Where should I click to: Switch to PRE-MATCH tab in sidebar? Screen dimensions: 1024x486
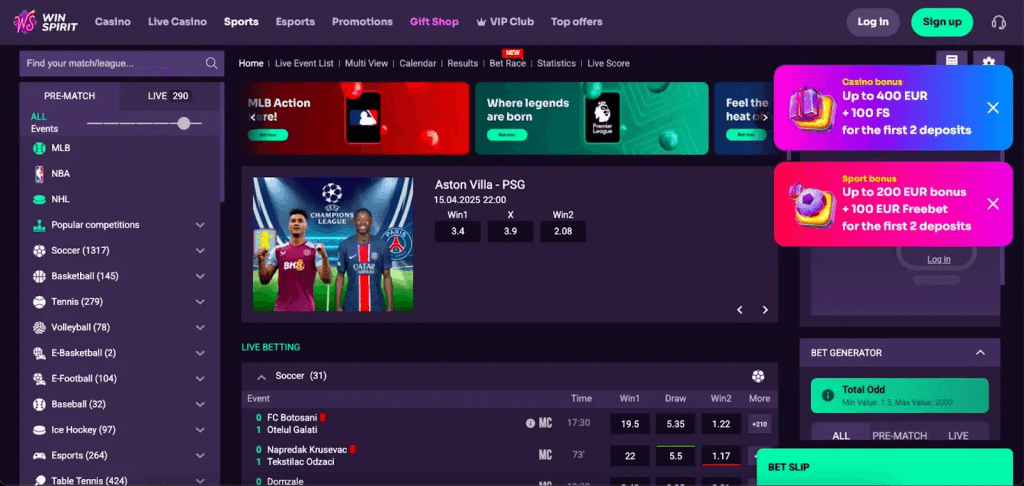pos(70,96)
